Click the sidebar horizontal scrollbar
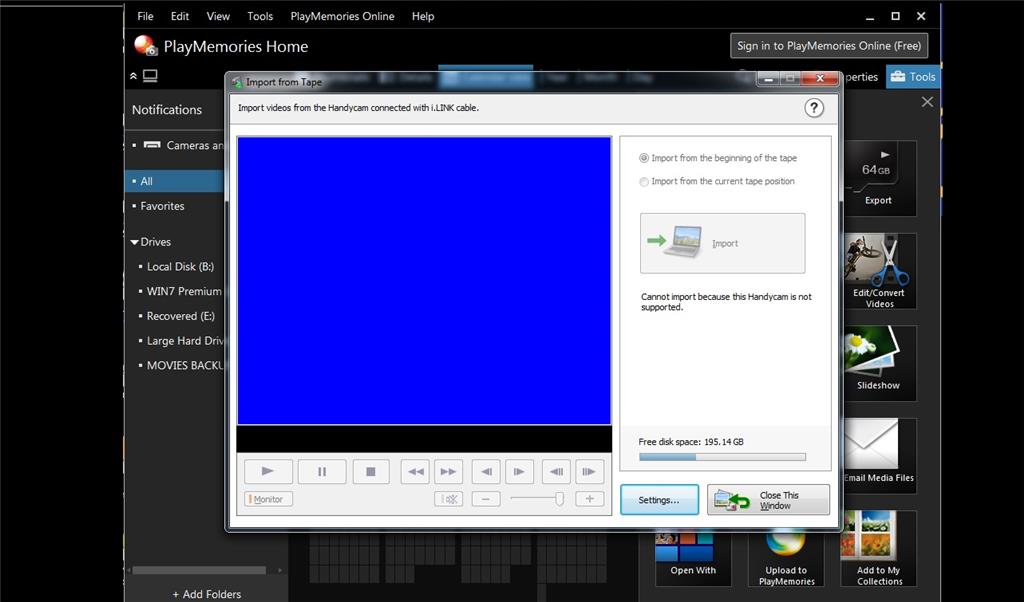The height and width of the screenshot is (602, 1024). click(199, 570)
